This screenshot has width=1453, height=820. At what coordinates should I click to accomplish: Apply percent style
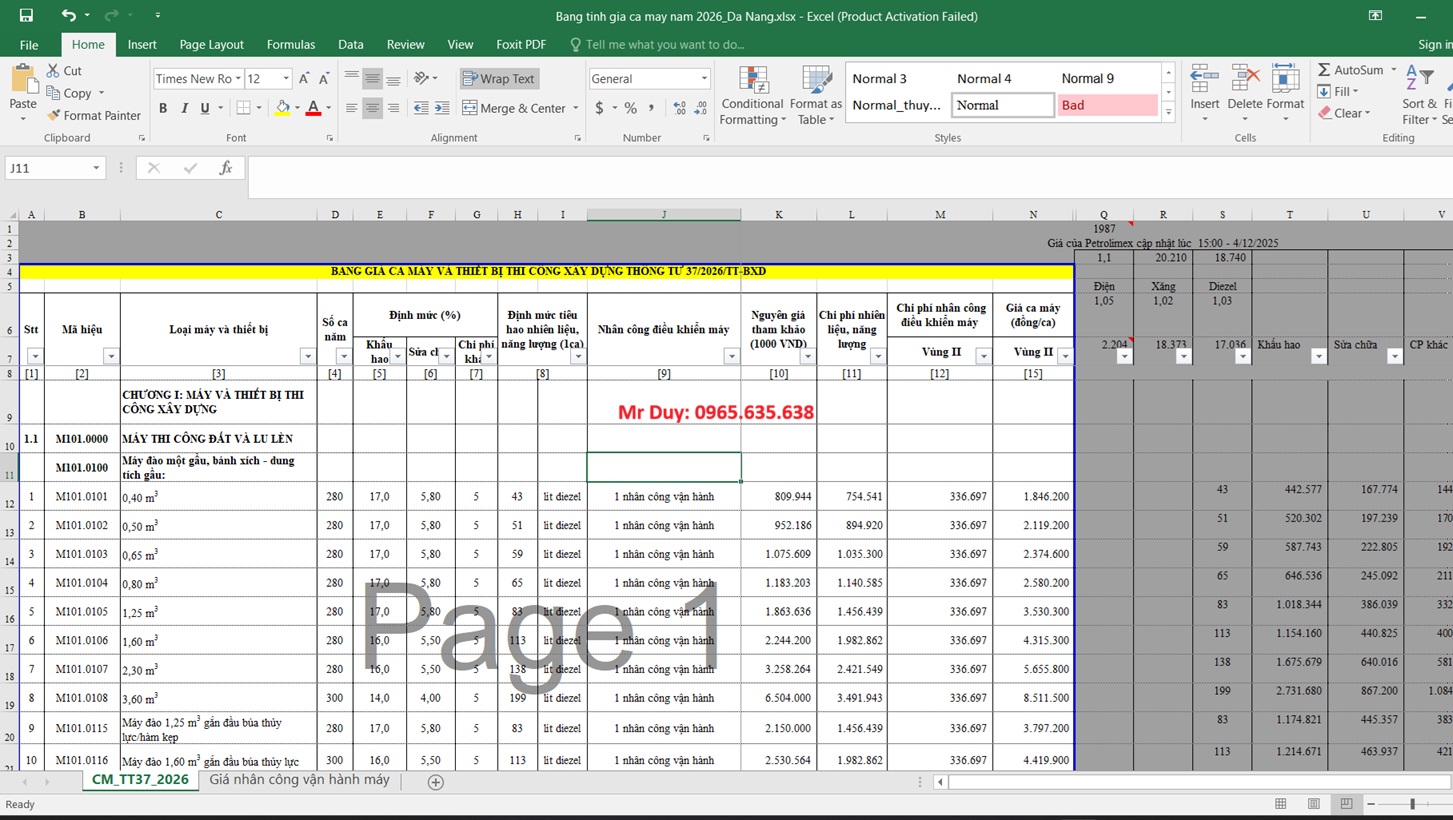(x=630, y=108)
